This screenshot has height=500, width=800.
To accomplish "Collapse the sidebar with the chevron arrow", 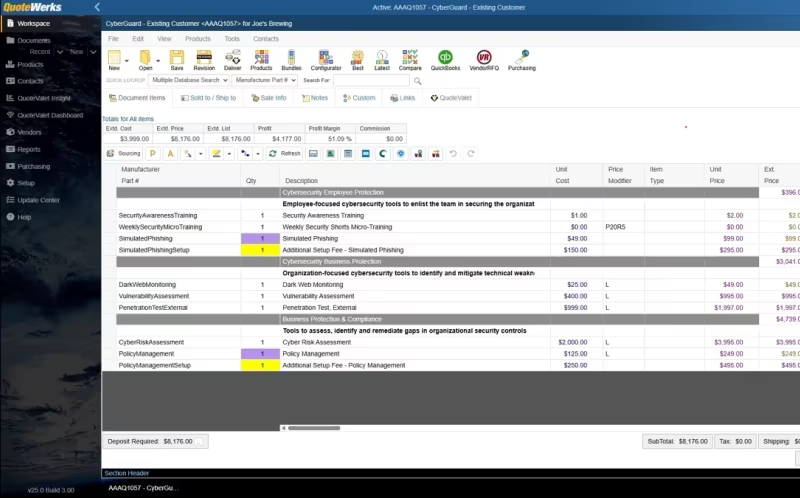I will [x=97, y=7].
